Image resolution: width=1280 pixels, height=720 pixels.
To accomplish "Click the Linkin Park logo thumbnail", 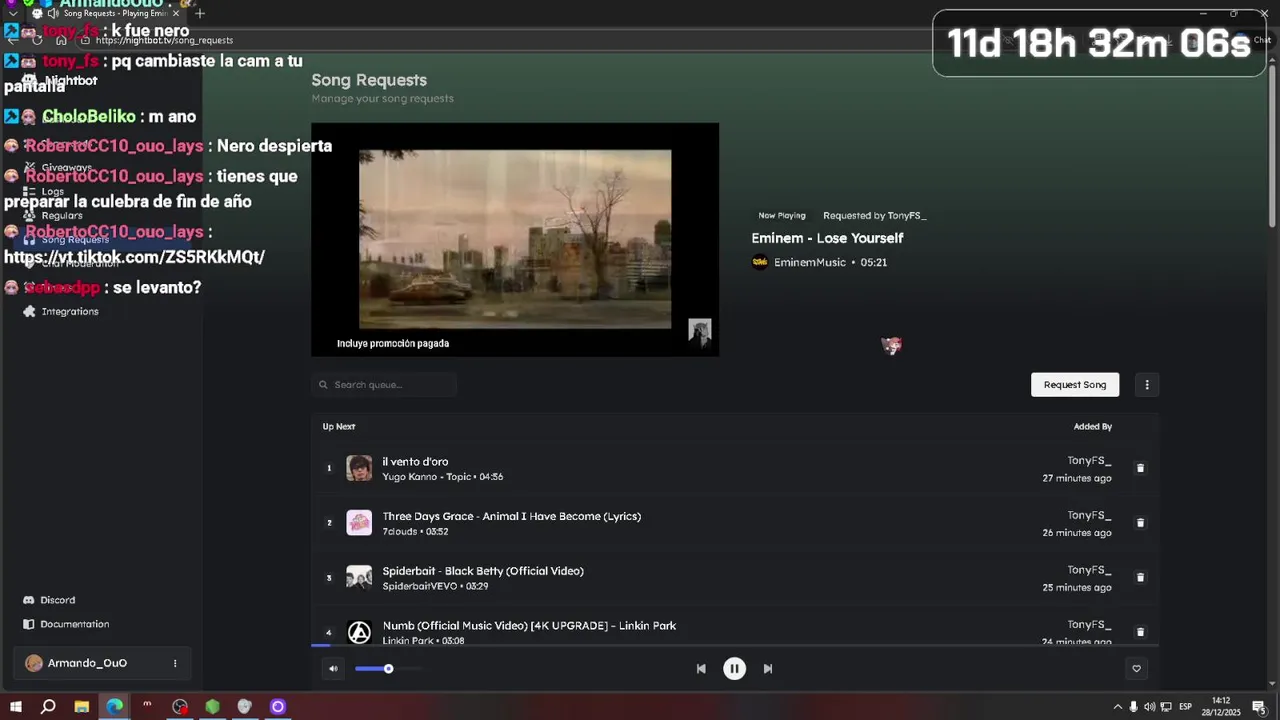I will [359, 632].
